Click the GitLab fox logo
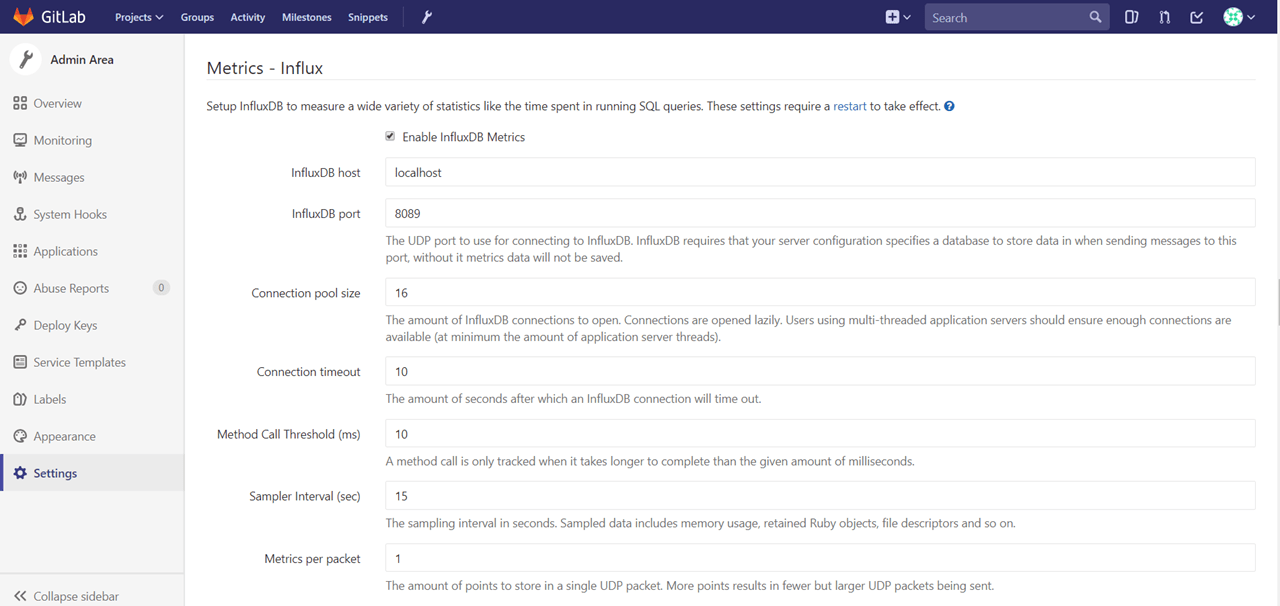The height and width of the screenshot is (606, 1280). pyautogui.click(x=22, y=17)
